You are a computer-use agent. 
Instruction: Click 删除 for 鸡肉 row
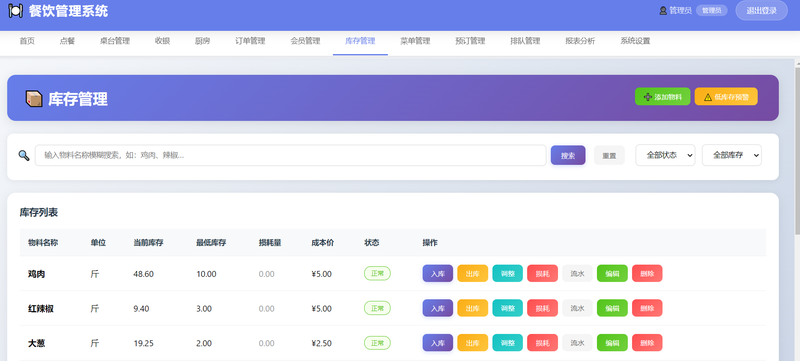click(x=647, y=273)
